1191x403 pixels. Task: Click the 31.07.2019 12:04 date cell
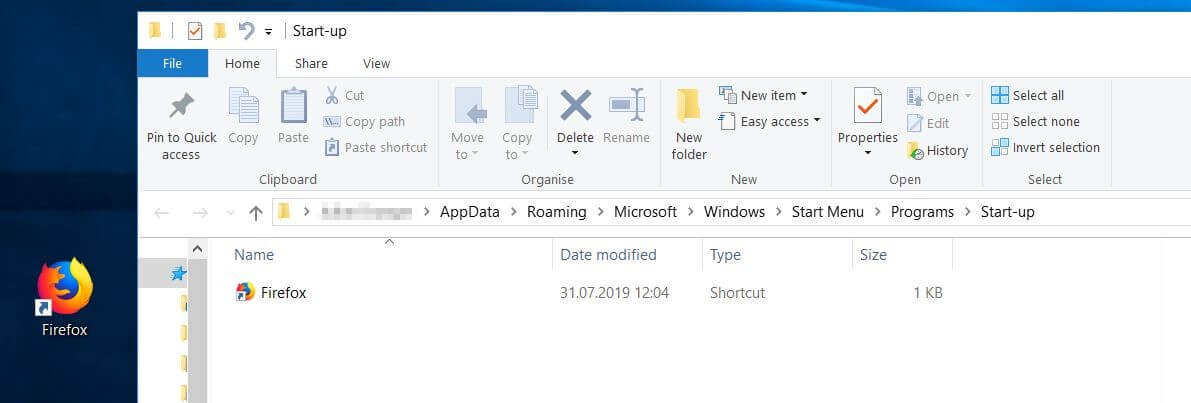click(x=614, y=292)
